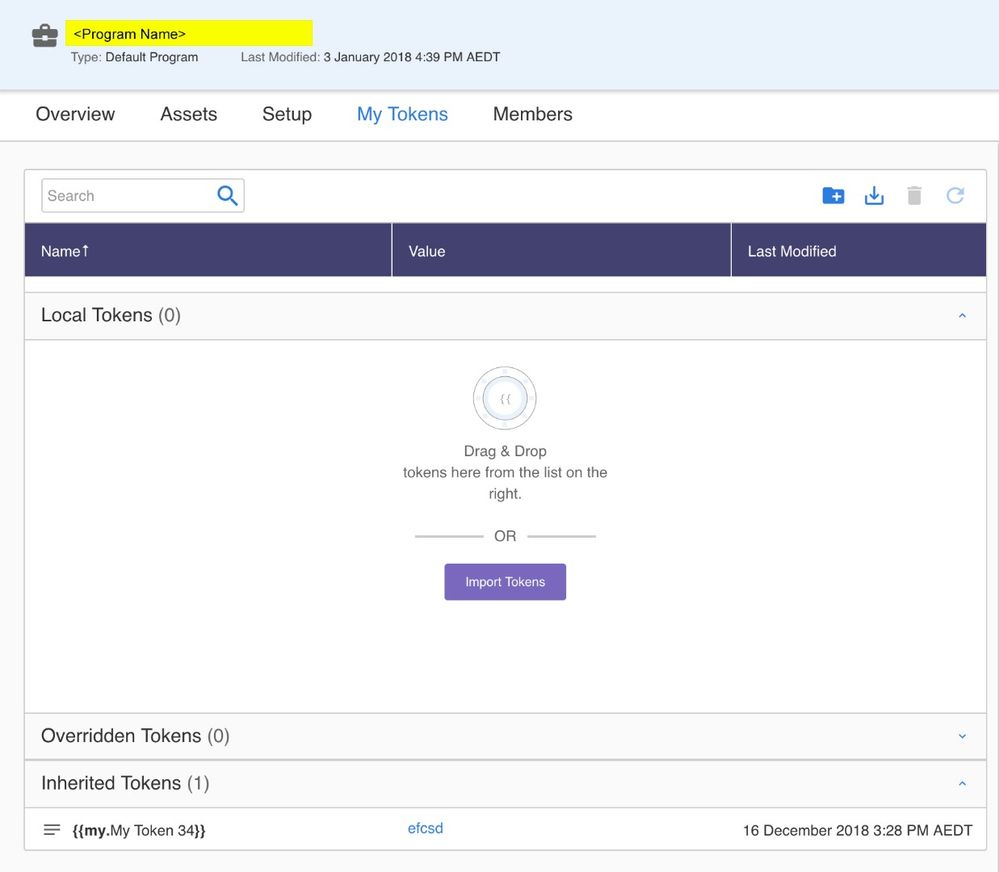The height and width of the screenshot is (872, 999).
Task: Click the download tokens icon
Action: point(874,196)
